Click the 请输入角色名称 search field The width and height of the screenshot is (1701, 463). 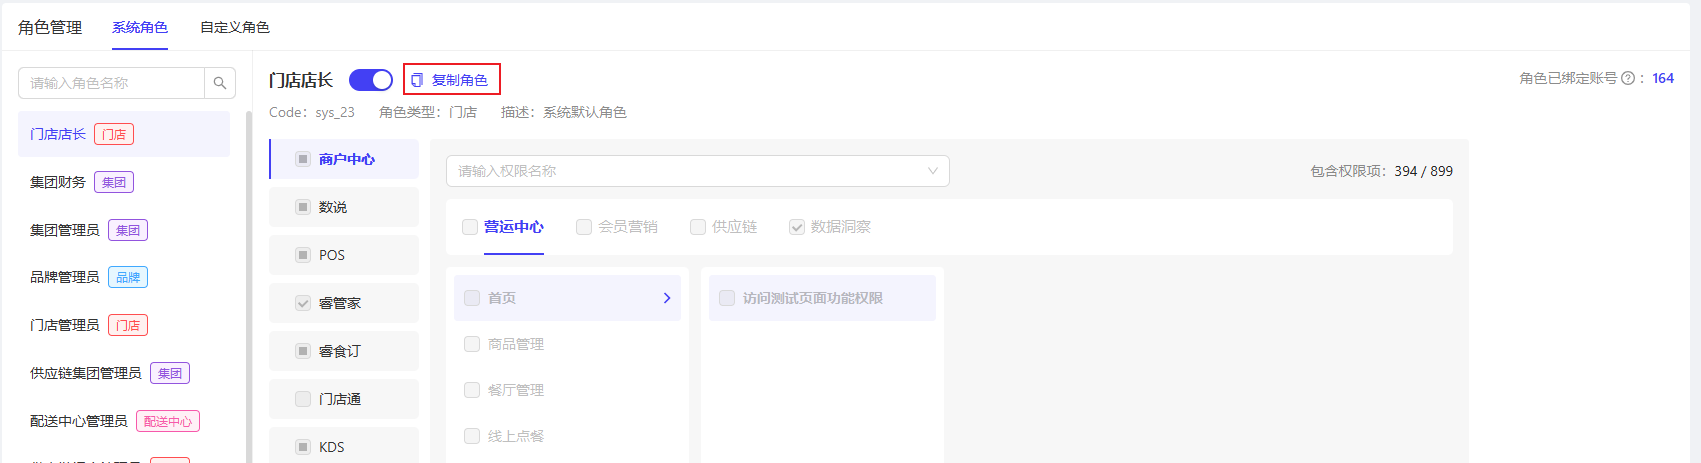pyautogui.click(x=112, y=83)
